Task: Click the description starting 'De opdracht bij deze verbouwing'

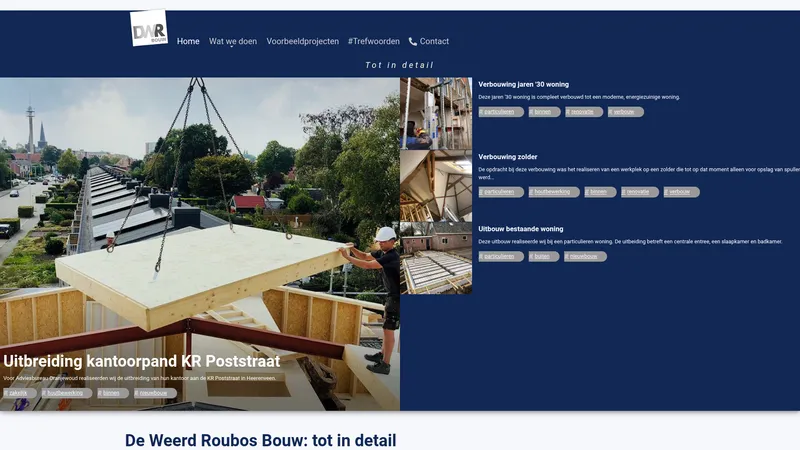Action: click(x=639, y=173)
